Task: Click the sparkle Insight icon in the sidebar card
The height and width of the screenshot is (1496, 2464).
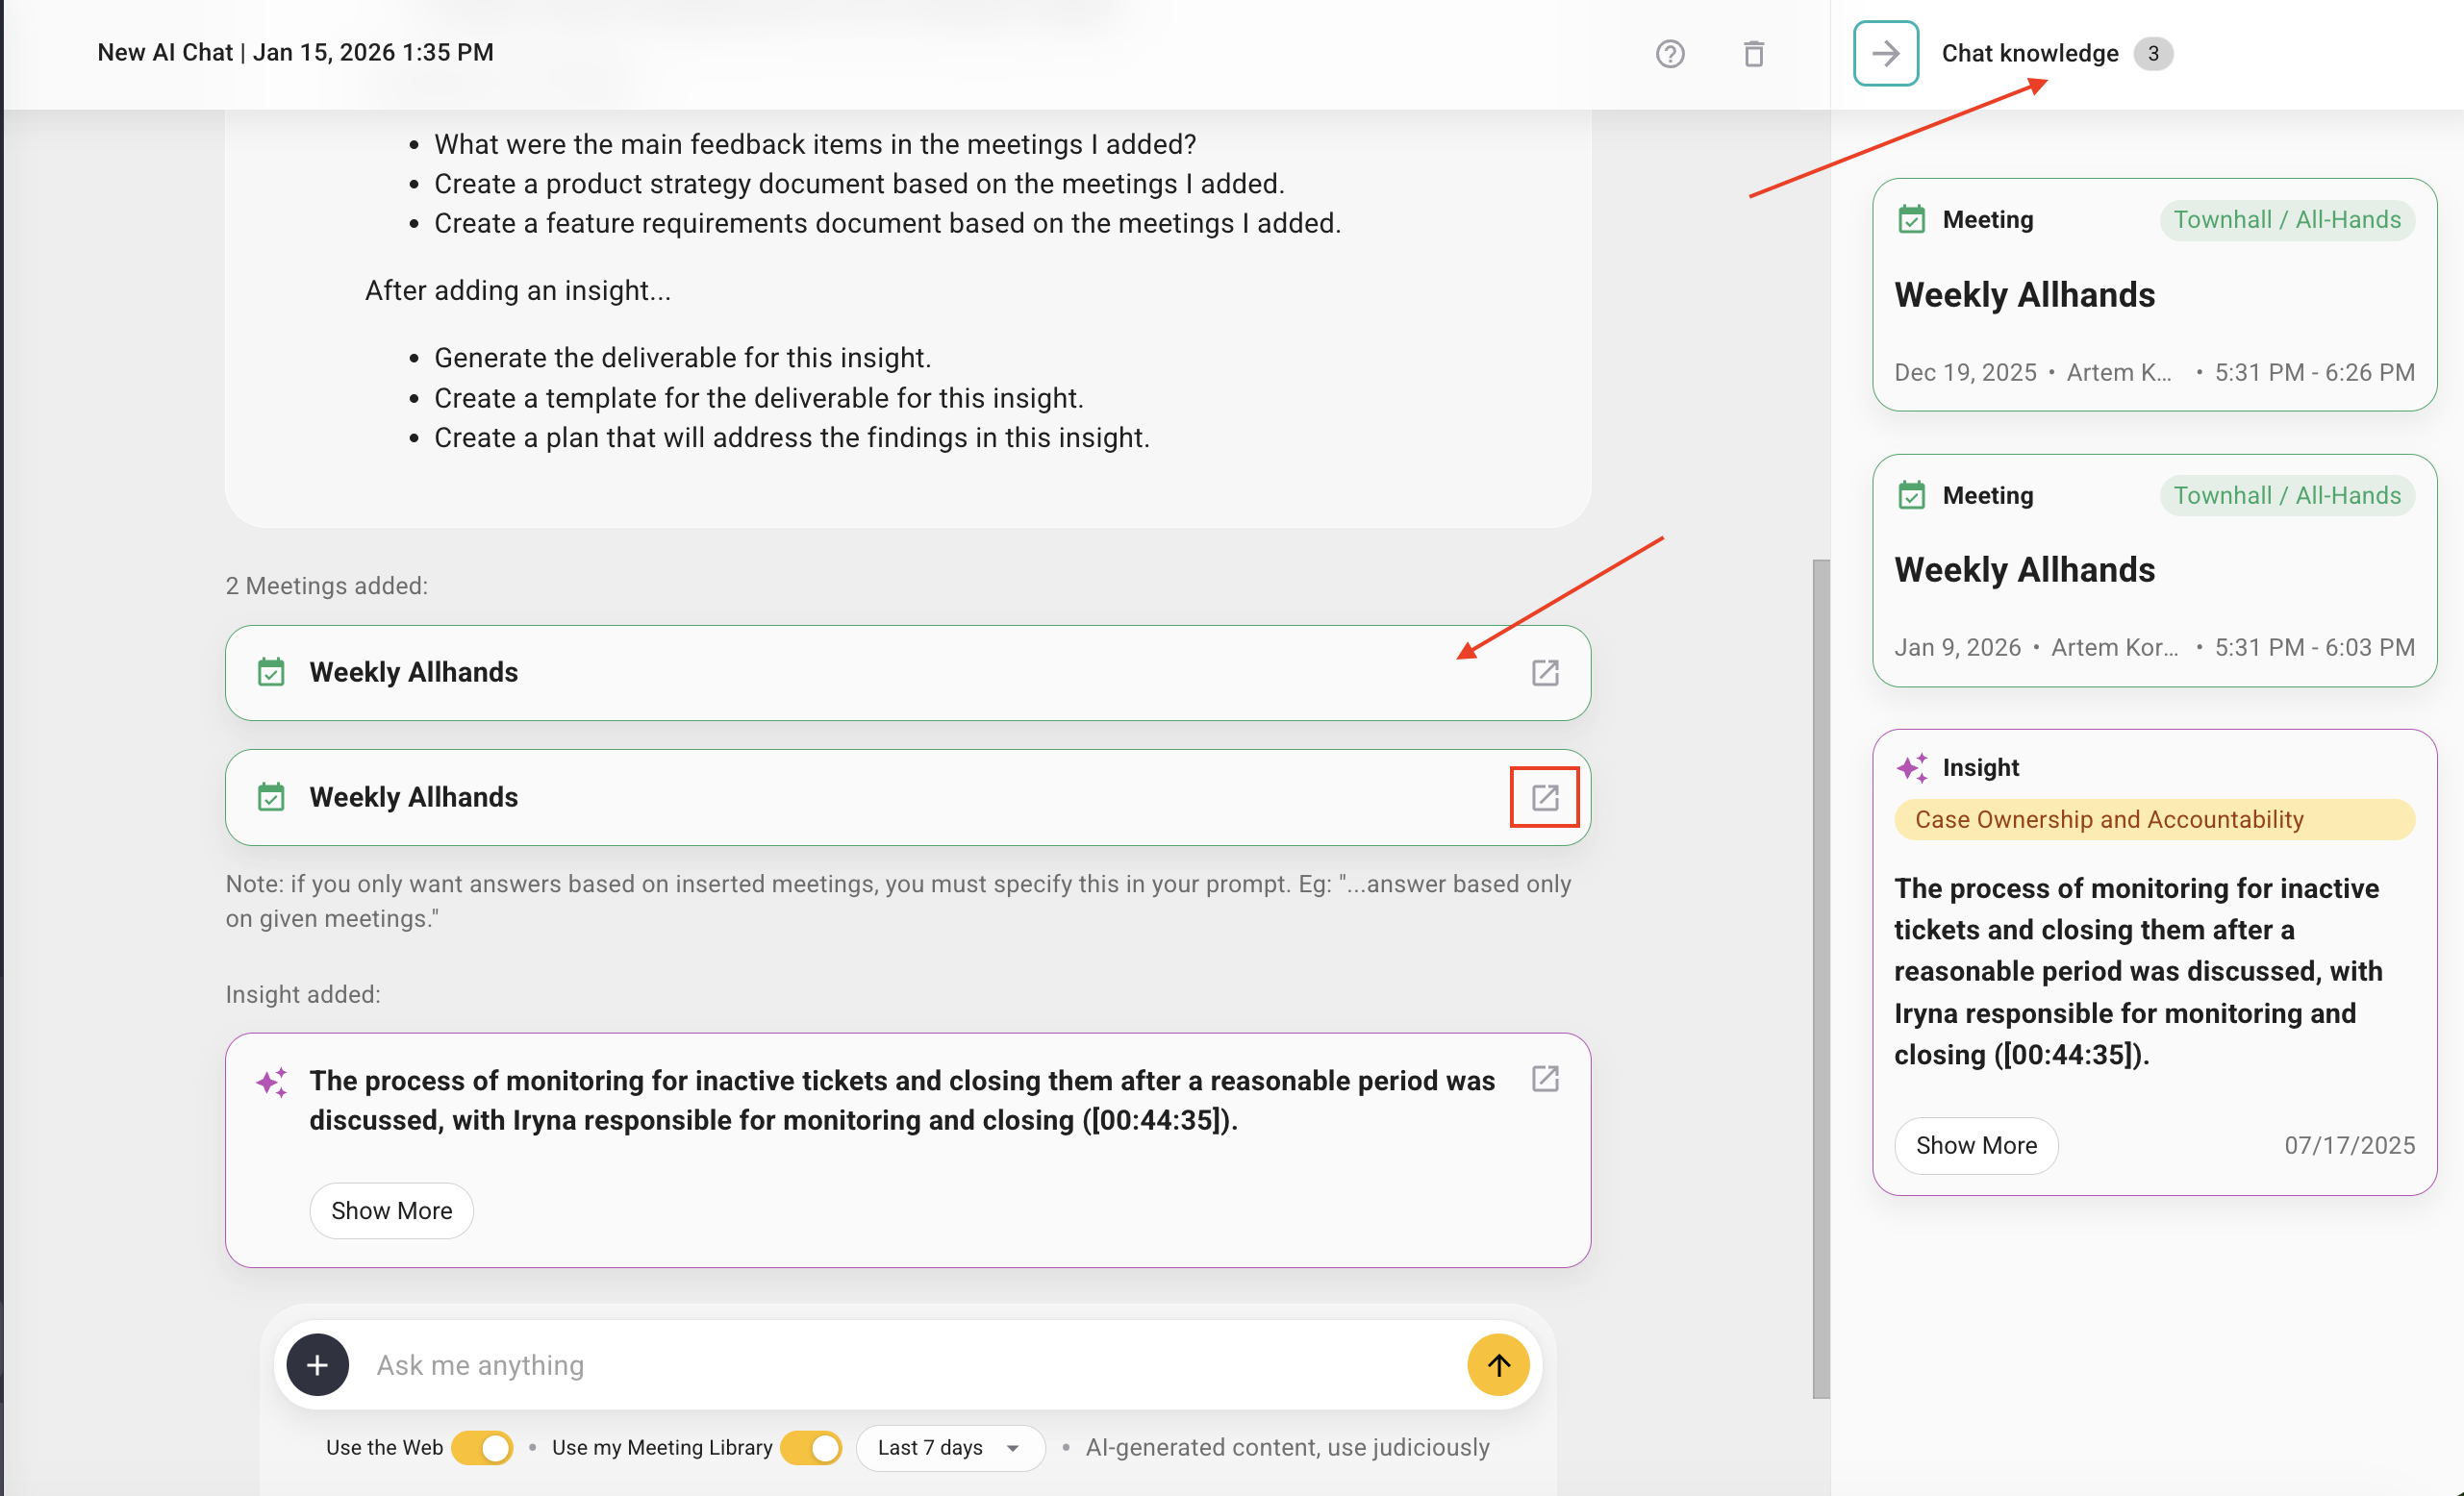Action: 1915,767
